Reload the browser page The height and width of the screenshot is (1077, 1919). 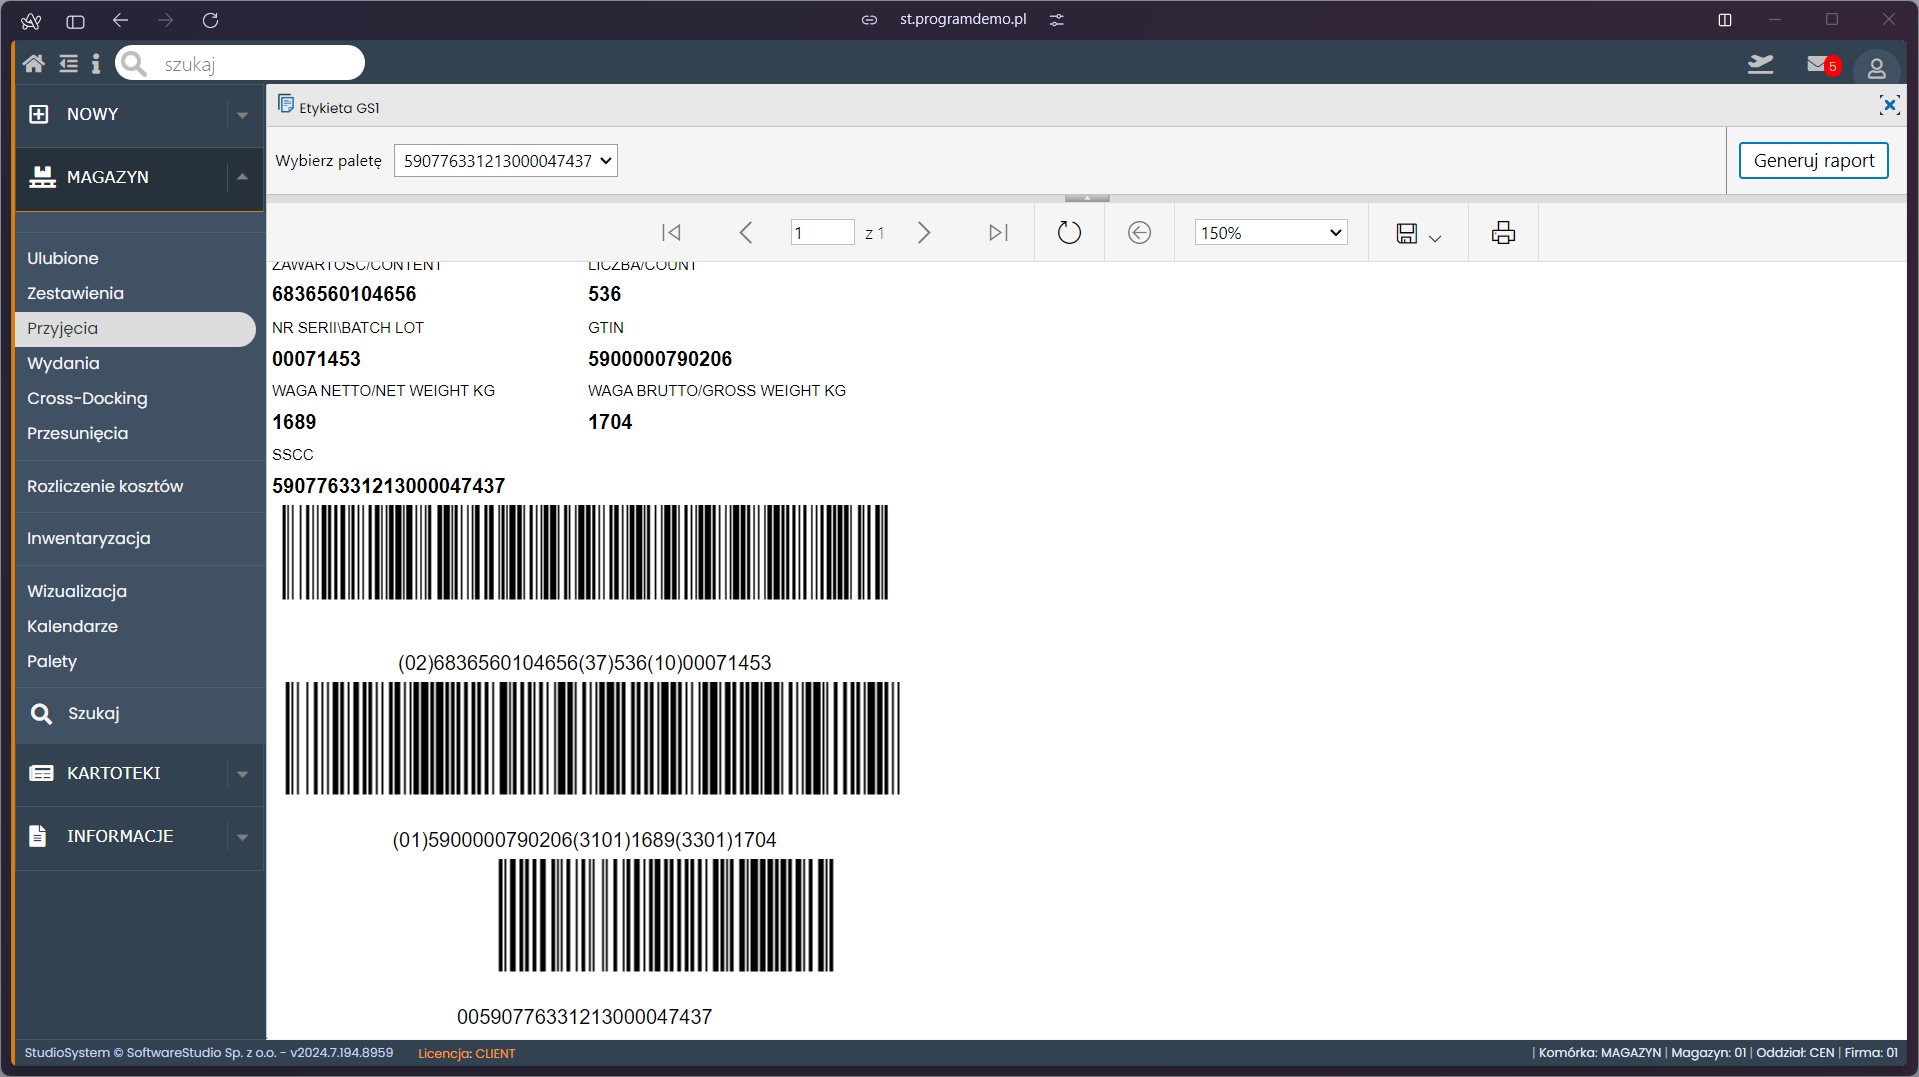pos(210,20)
